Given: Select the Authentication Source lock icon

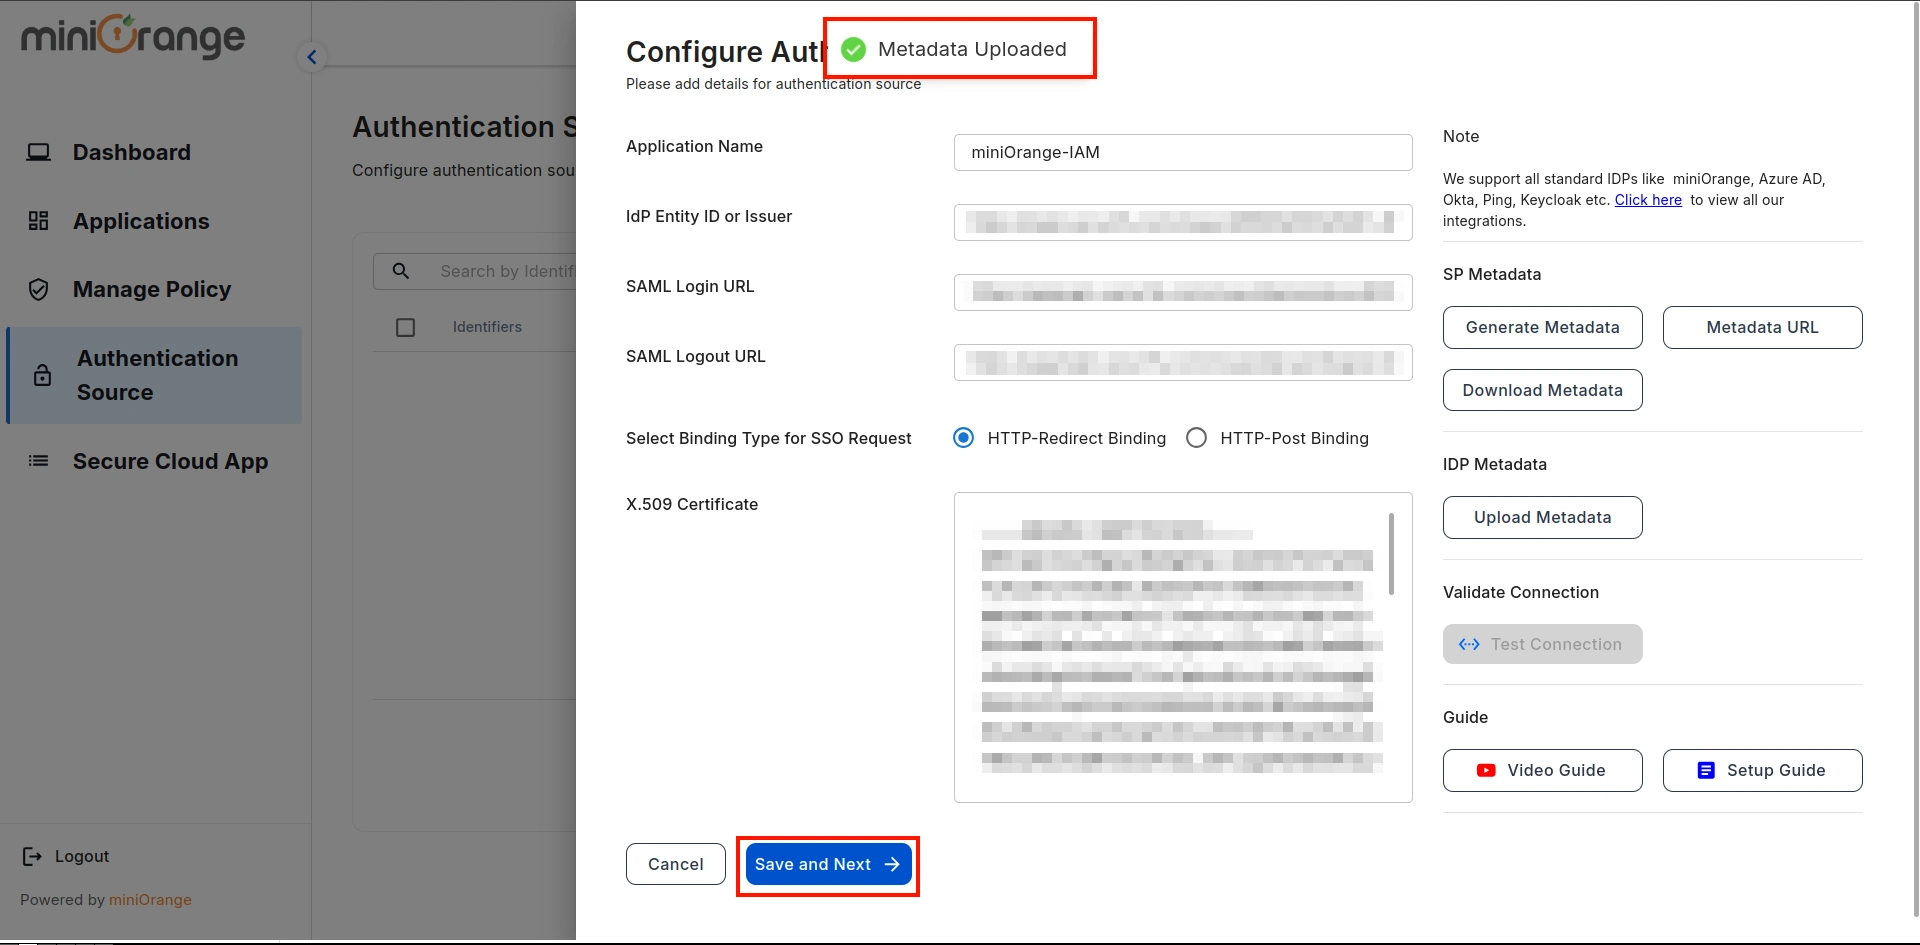Looking at the screenshot, I should [x=41, y=375].
